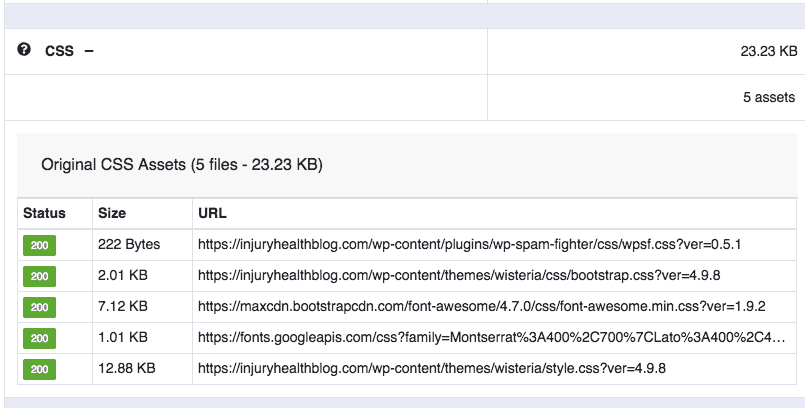This screenshot has height=408, width=805.
Task: Click the 200 status badge for font-awesome
Action: (x=41, y=306)
